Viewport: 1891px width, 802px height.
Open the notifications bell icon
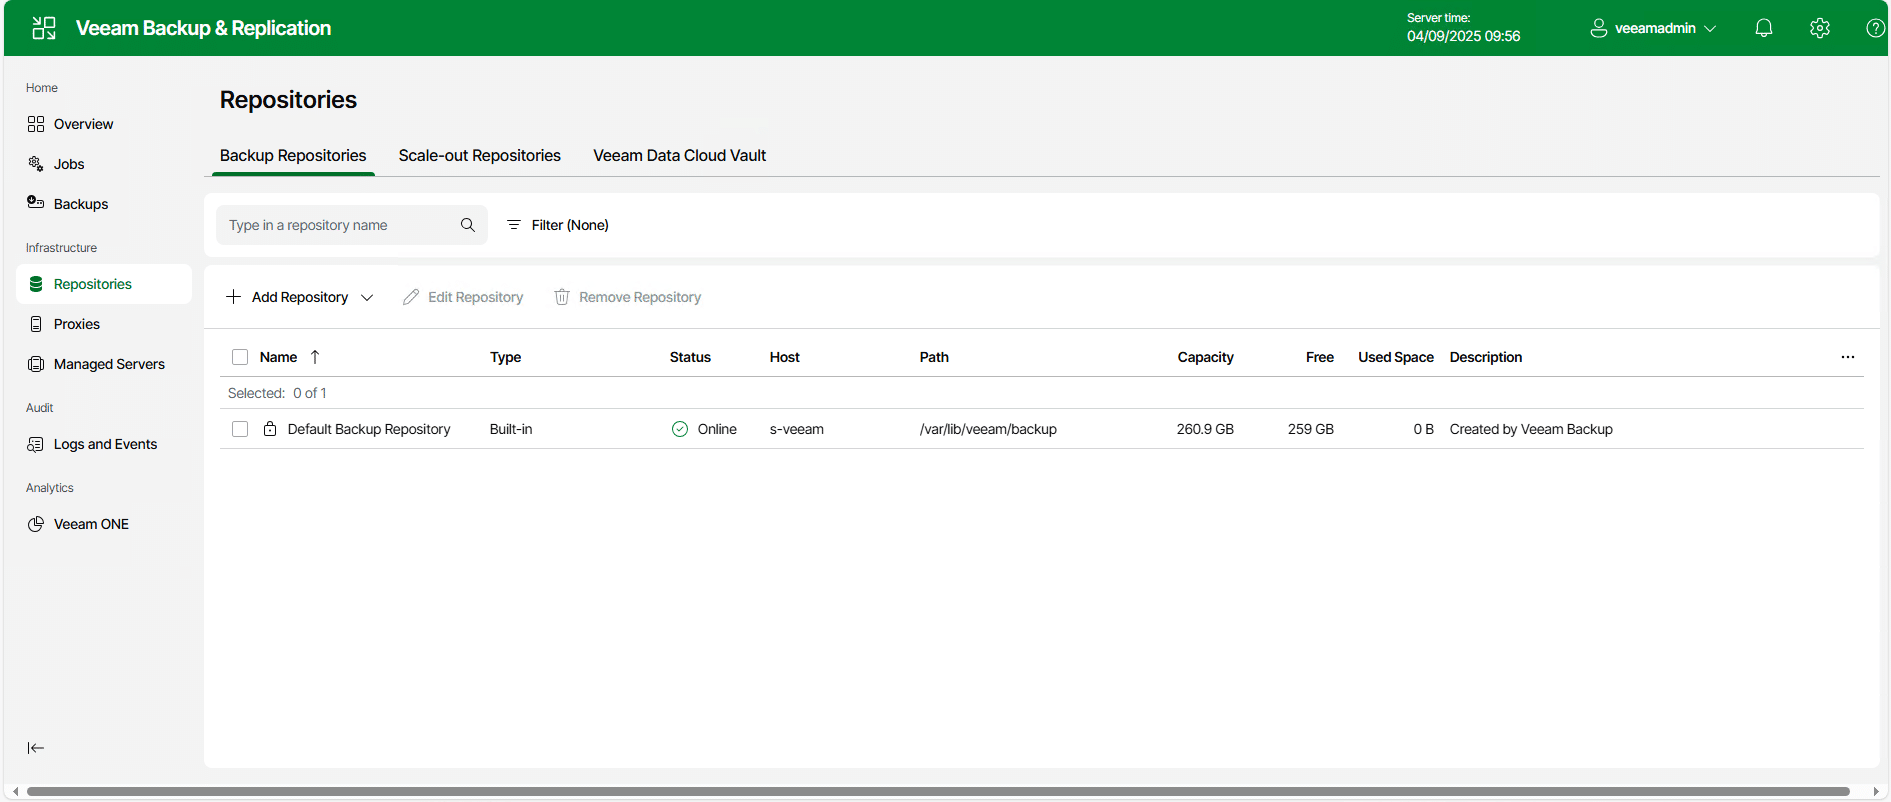tap(1764, 28)
